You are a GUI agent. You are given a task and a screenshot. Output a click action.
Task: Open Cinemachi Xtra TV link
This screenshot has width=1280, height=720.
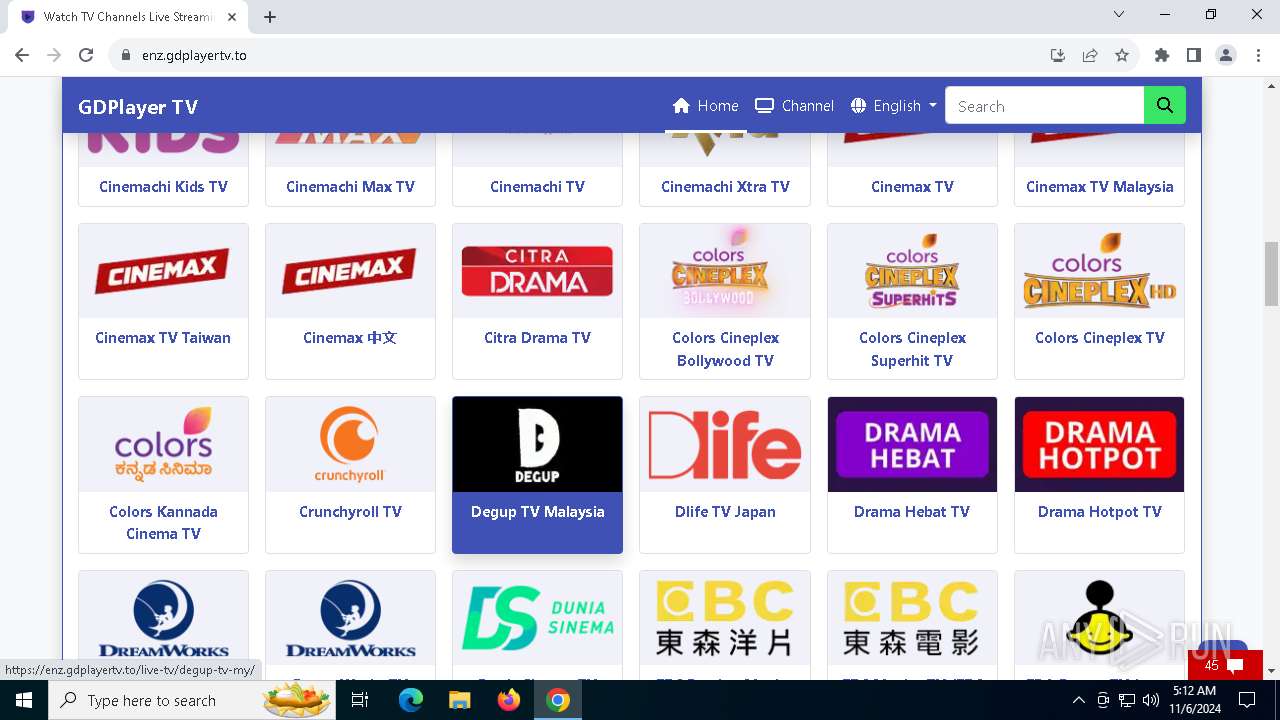coord(725,186)
